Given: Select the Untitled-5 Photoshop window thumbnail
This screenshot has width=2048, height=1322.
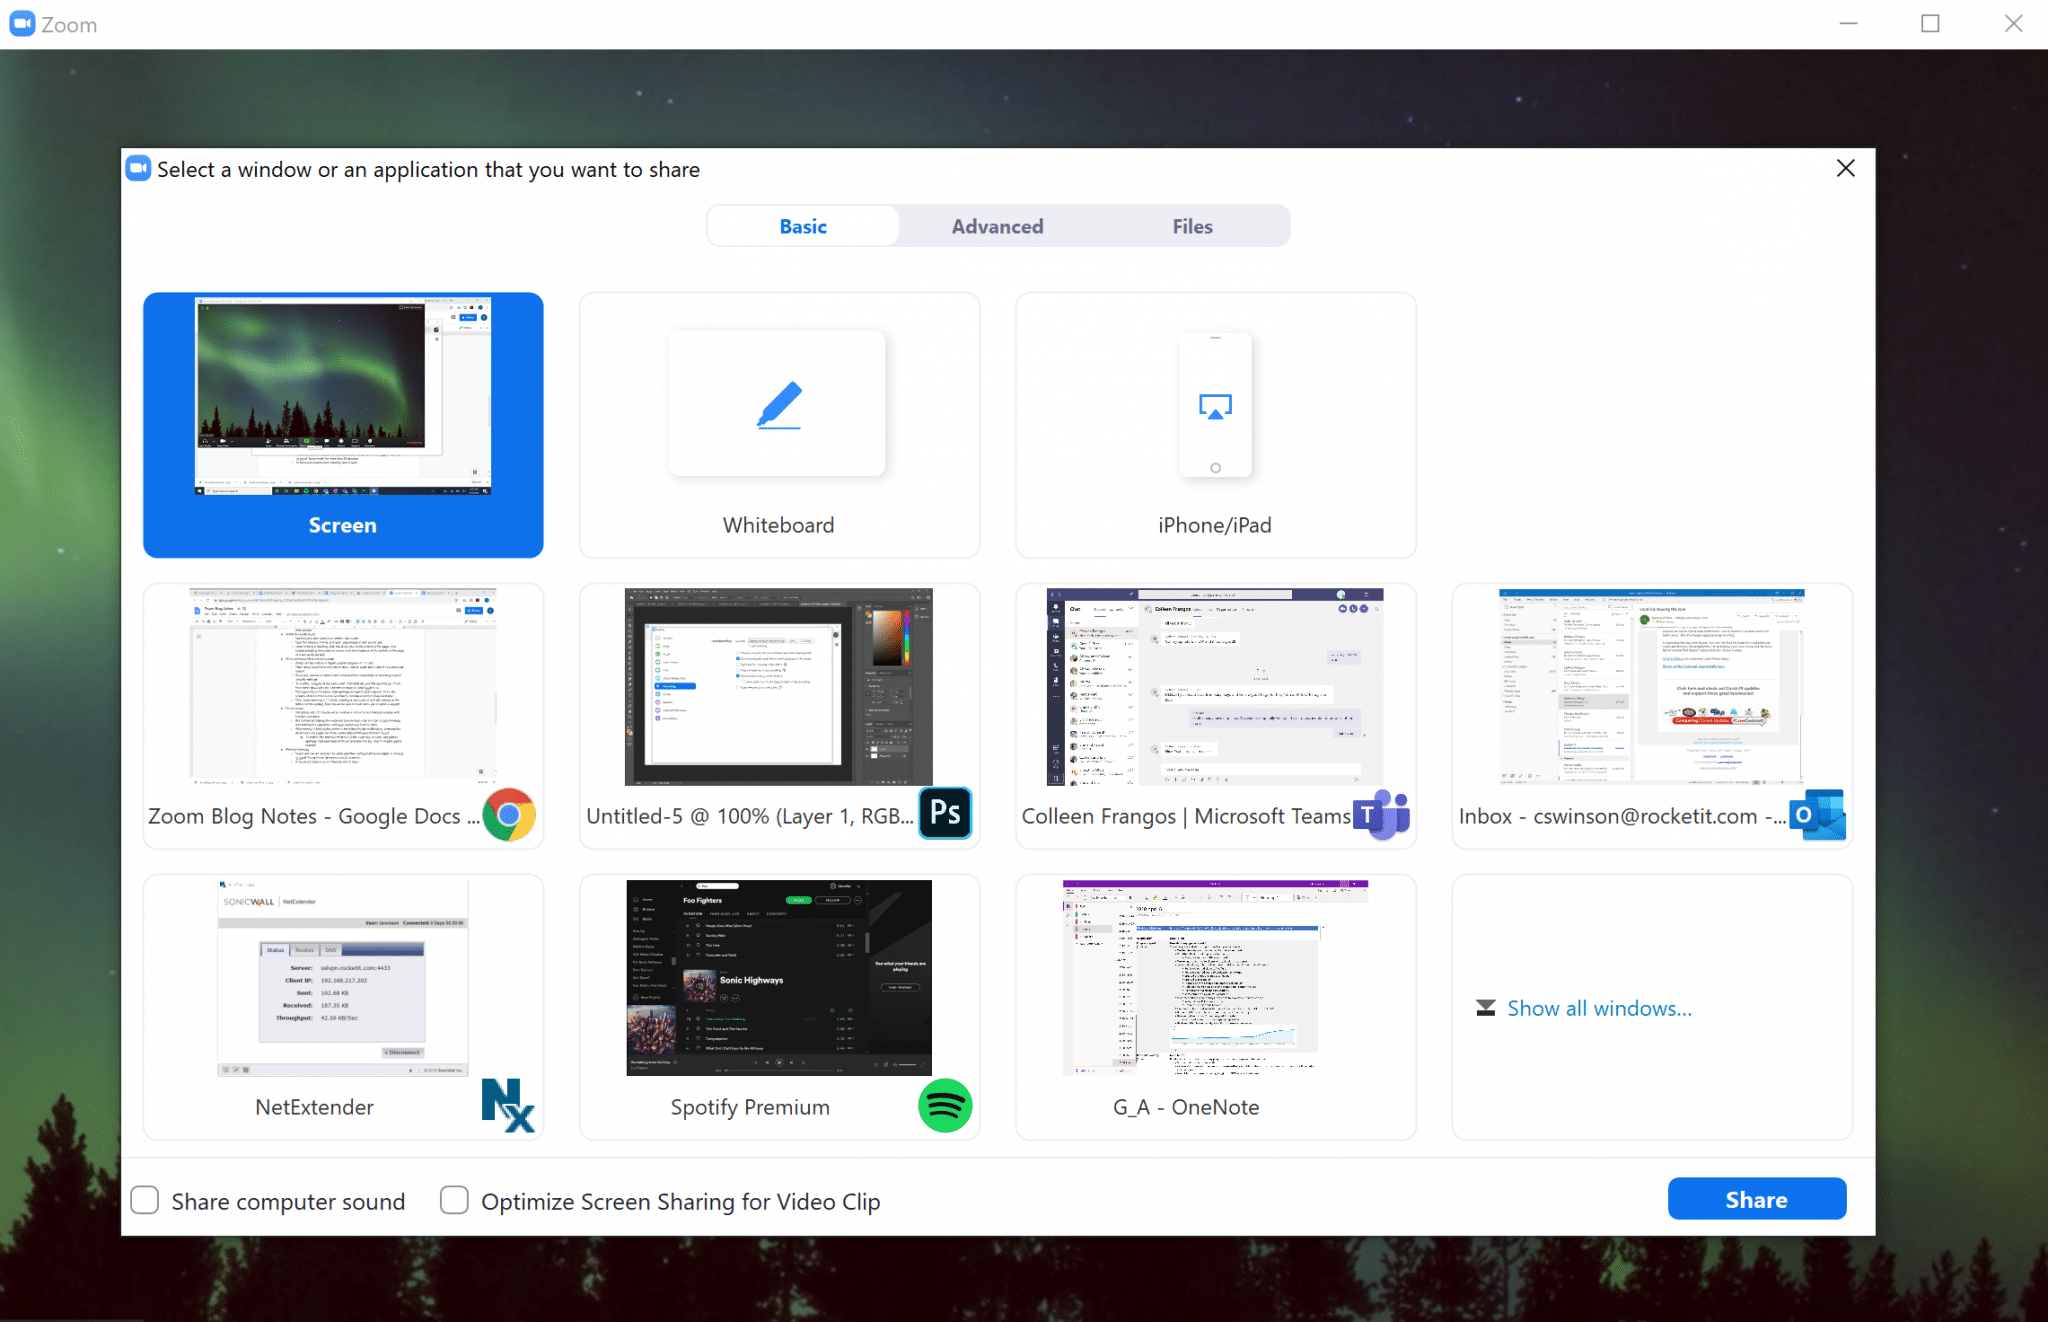Looking at the screenshot, I should [x=779, y=686].
